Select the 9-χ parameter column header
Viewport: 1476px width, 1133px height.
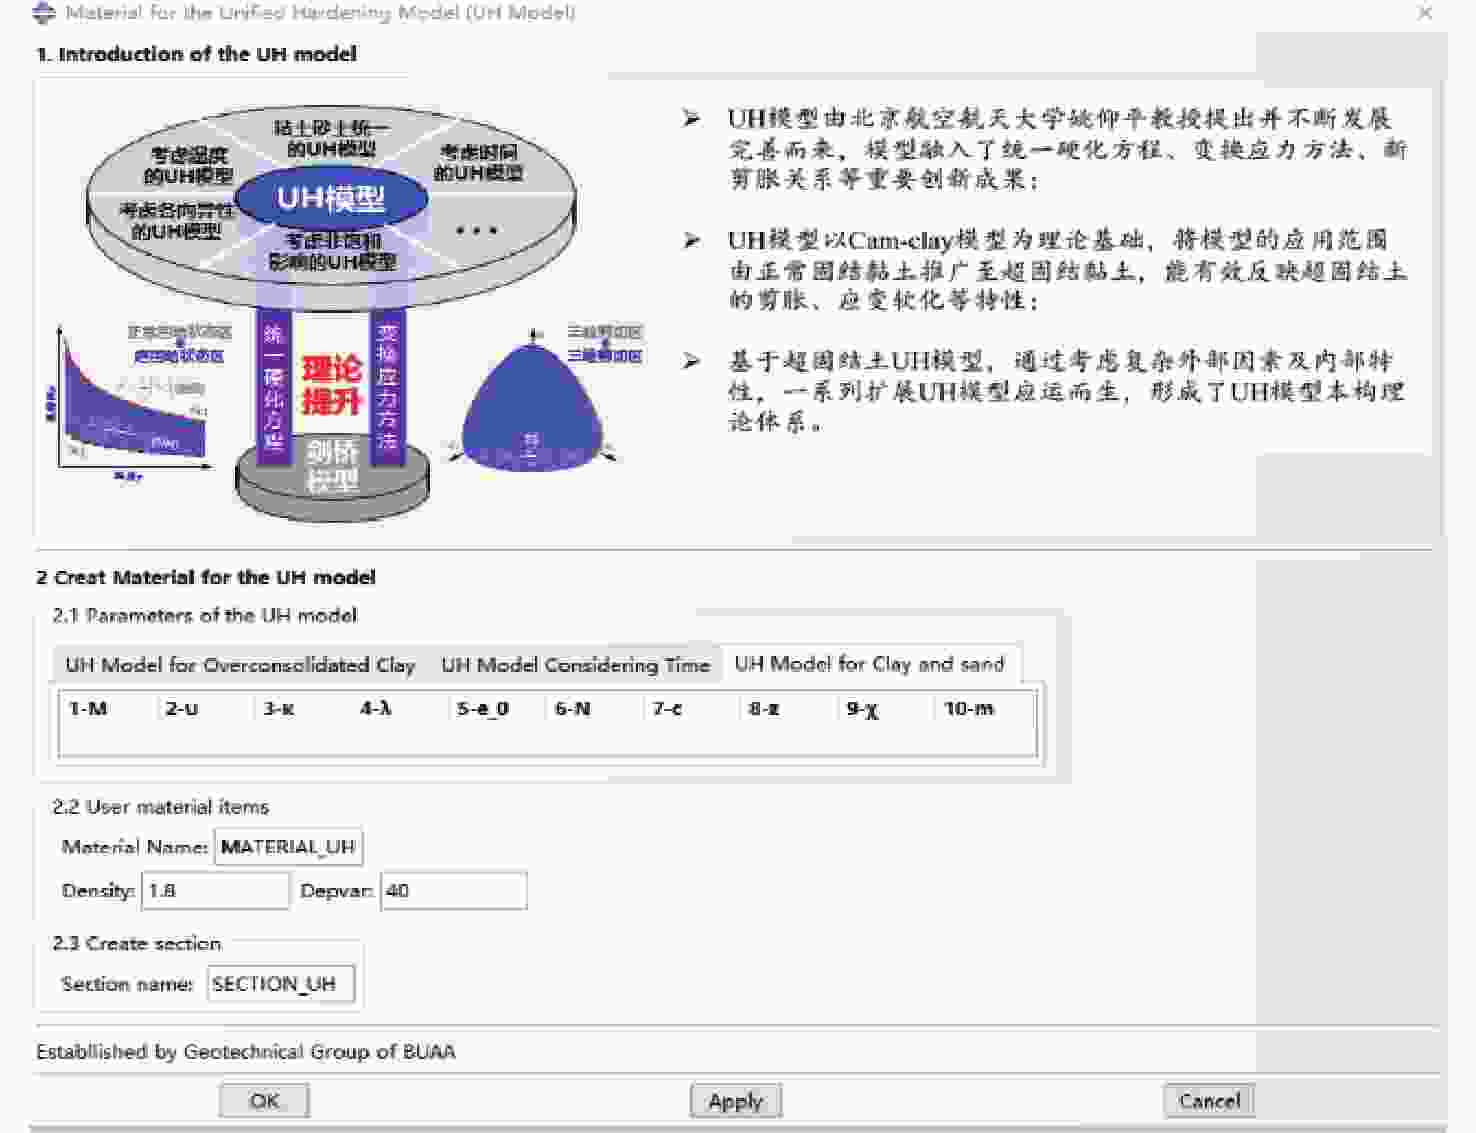(862, 709)
